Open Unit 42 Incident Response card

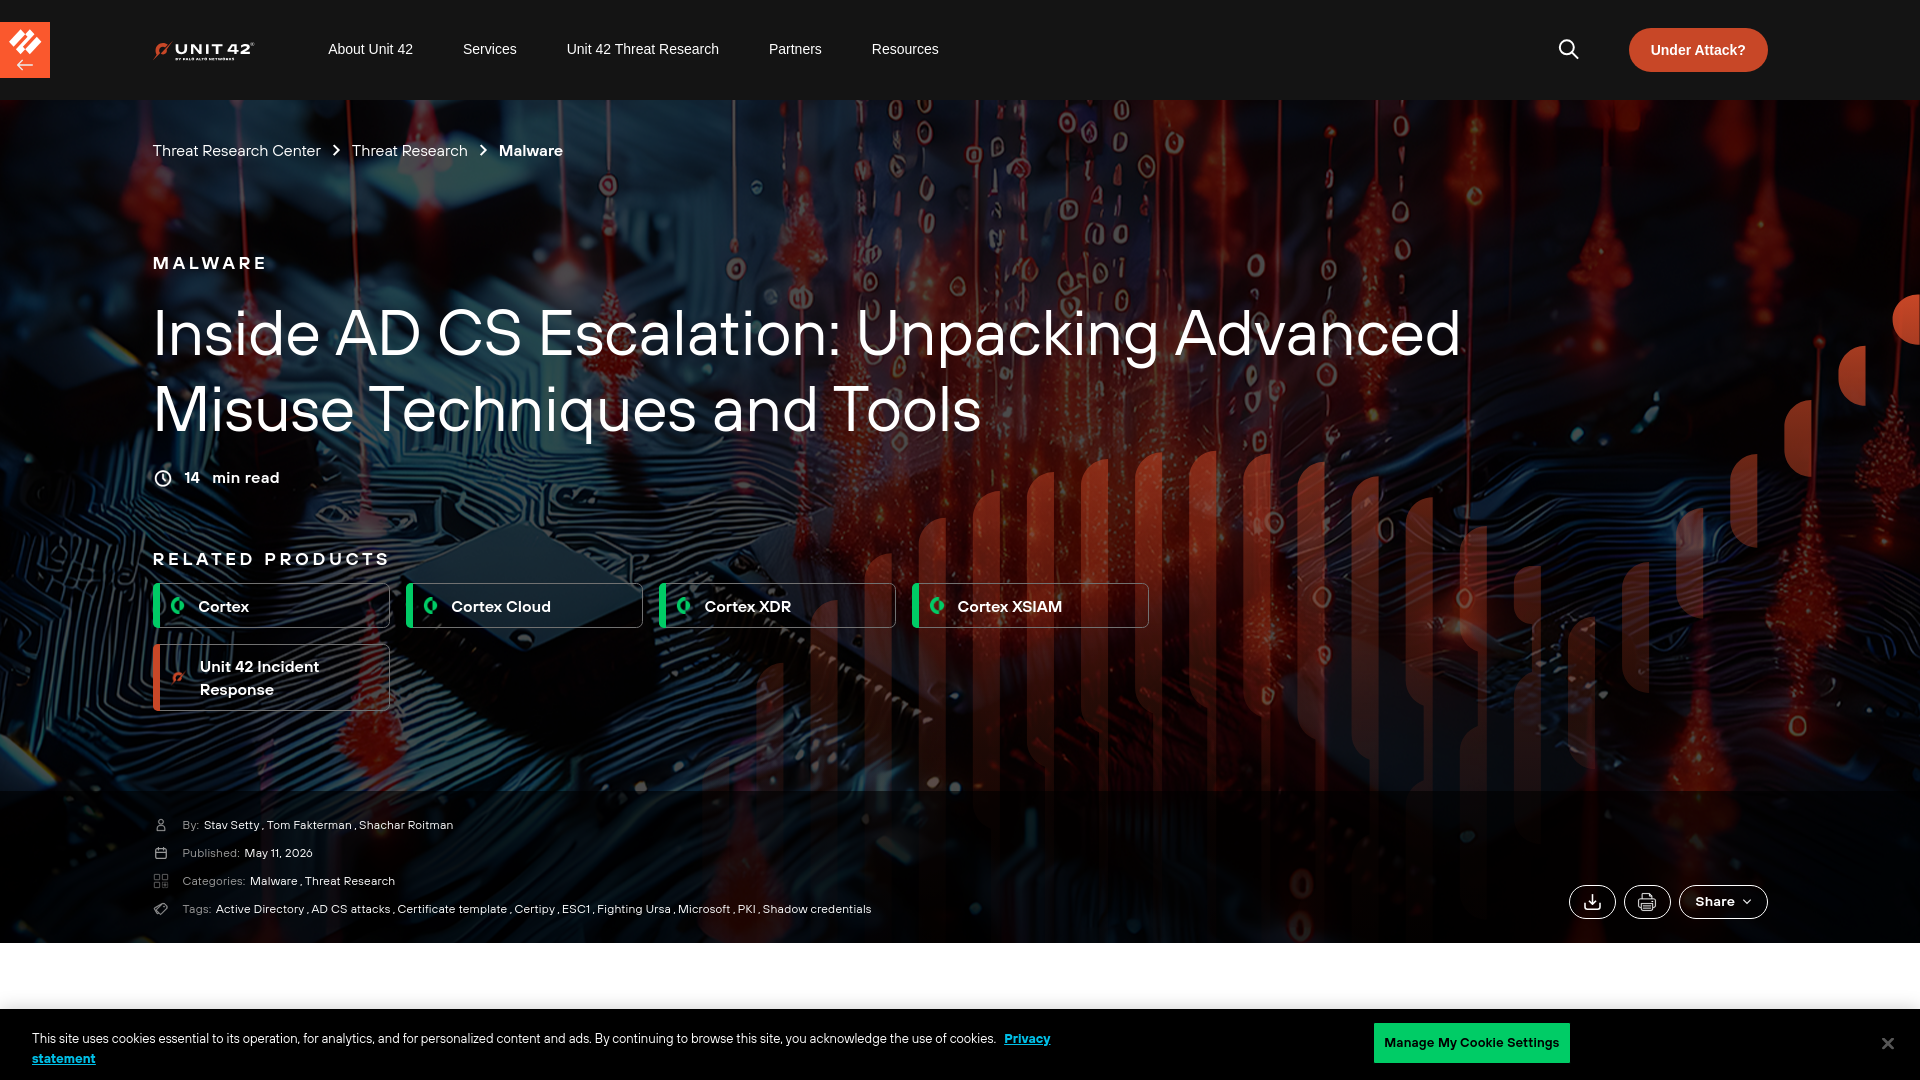(x=271, y=678)
